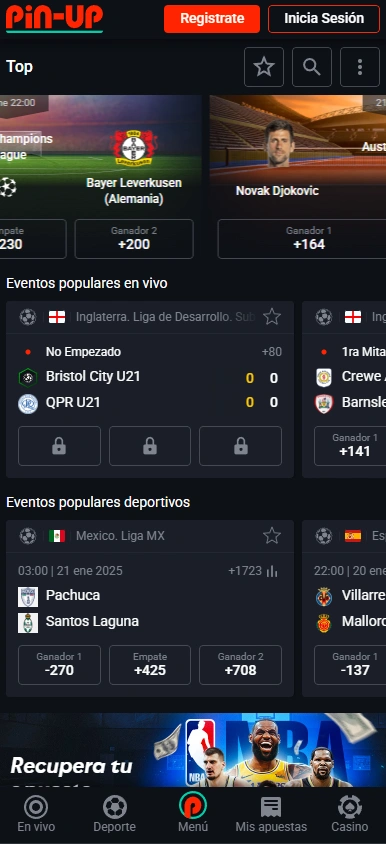This screenshot has height=844, width=386.
Task: Open the three-dot more options menu
Action: coord(360,67)
